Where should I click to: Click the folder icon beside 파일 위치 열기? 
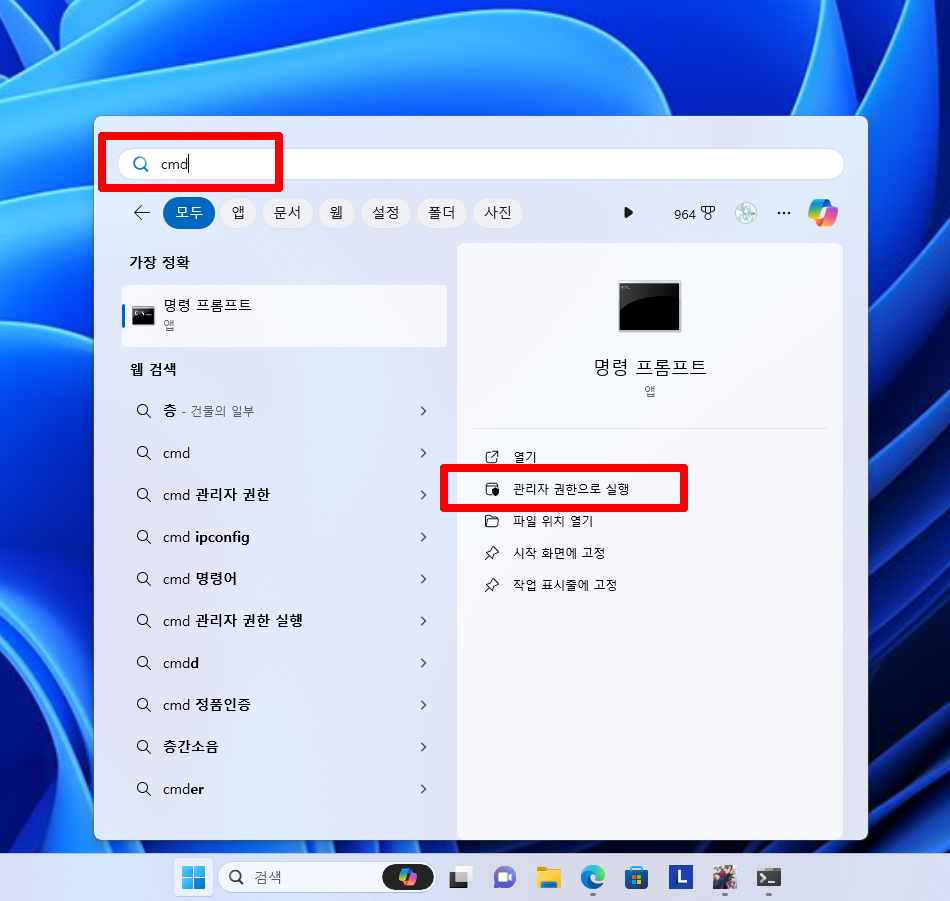492,521
